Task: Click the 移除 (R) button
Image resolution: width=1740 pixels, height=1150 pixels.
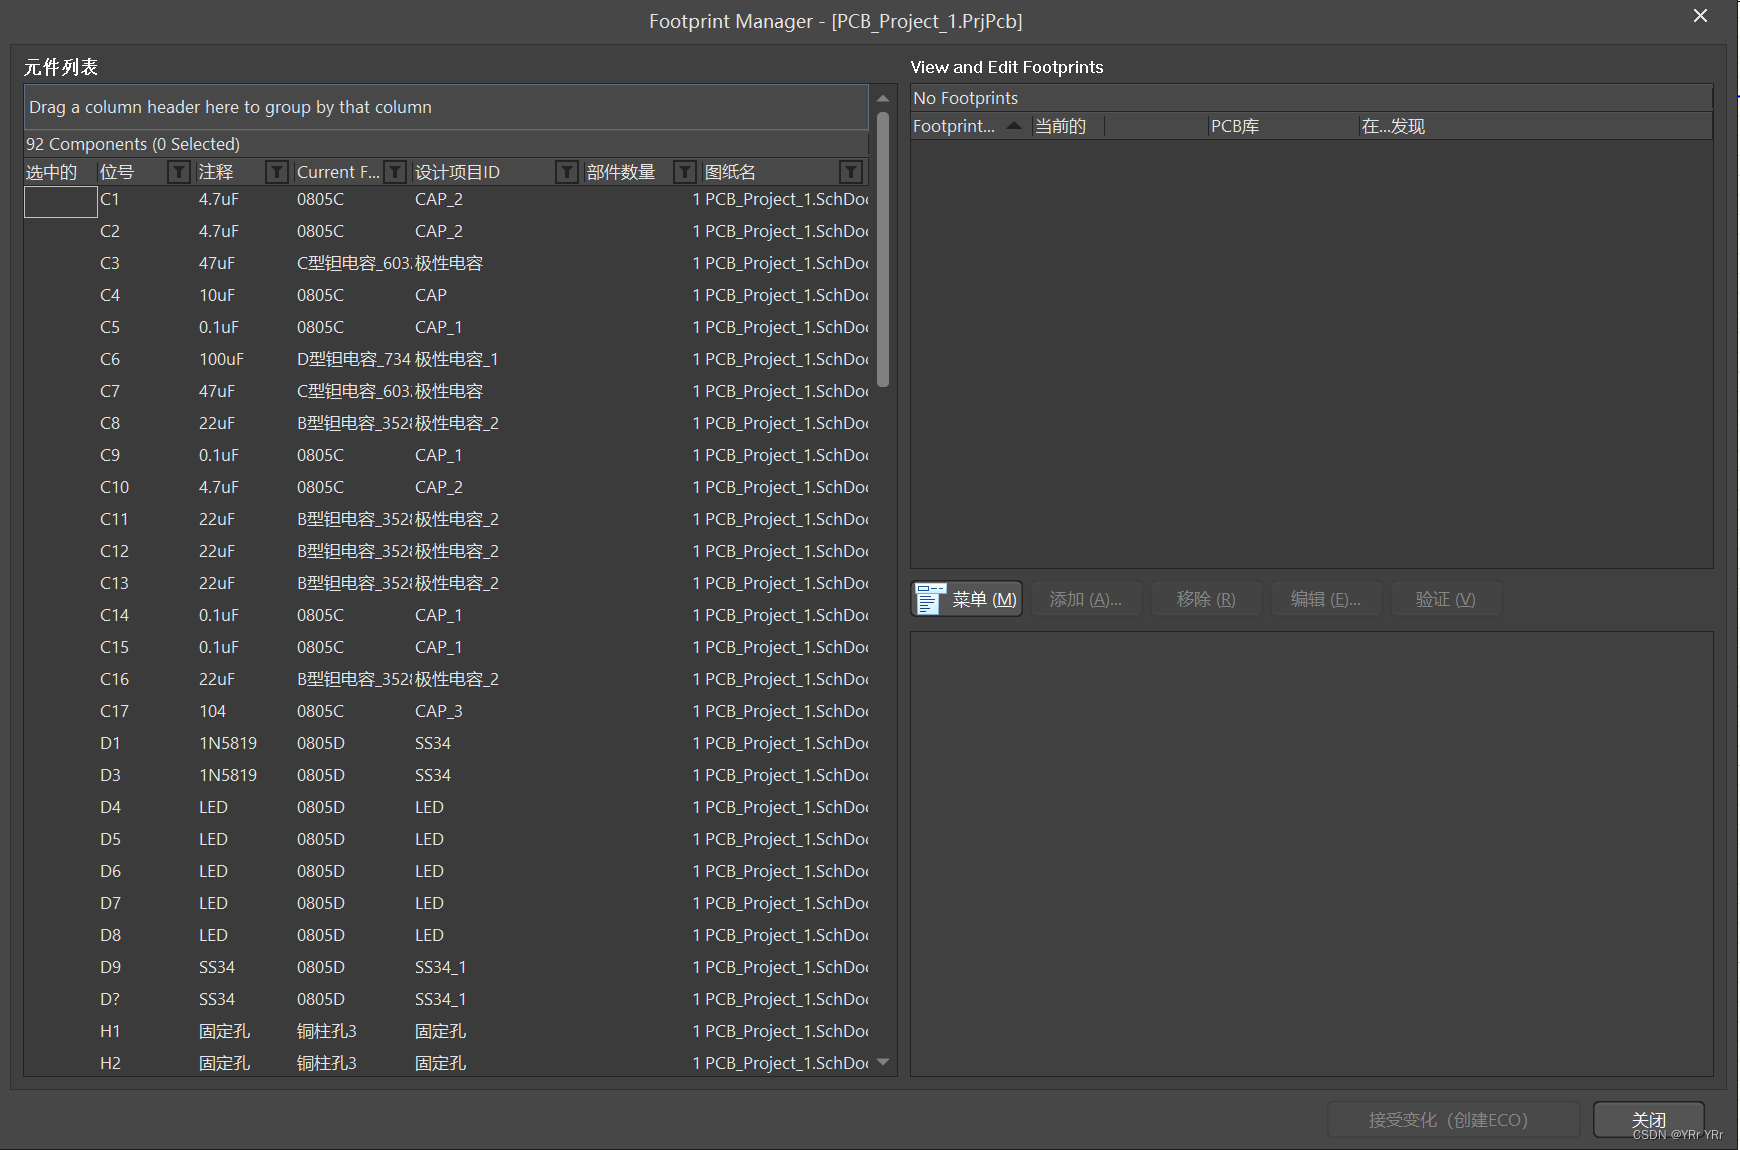Action: click(x=1206, y=599)
